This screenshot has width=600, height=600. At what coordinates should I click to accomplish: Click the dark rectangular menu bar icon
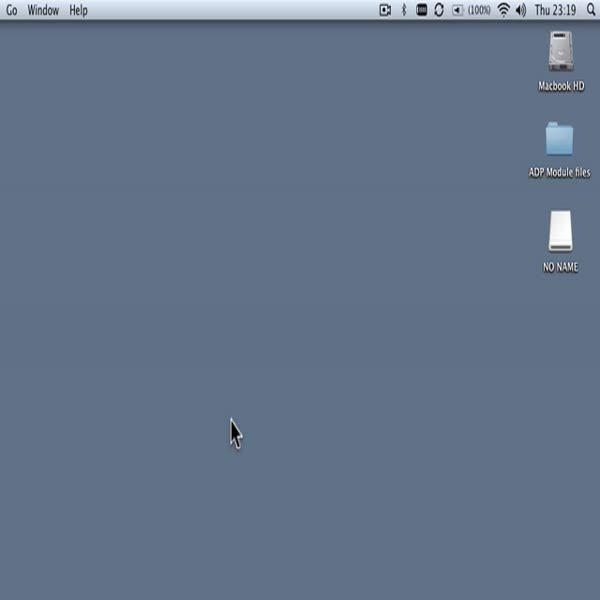click(x=421, y=10)
